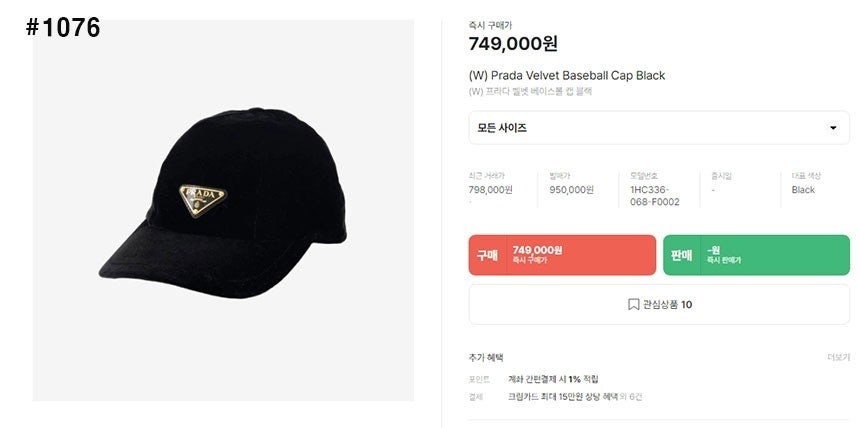The height and width of the screenshot is (428, 860).
Task: Click the bookmark icon beside 관심상품
Action: [x=633, y=304]
